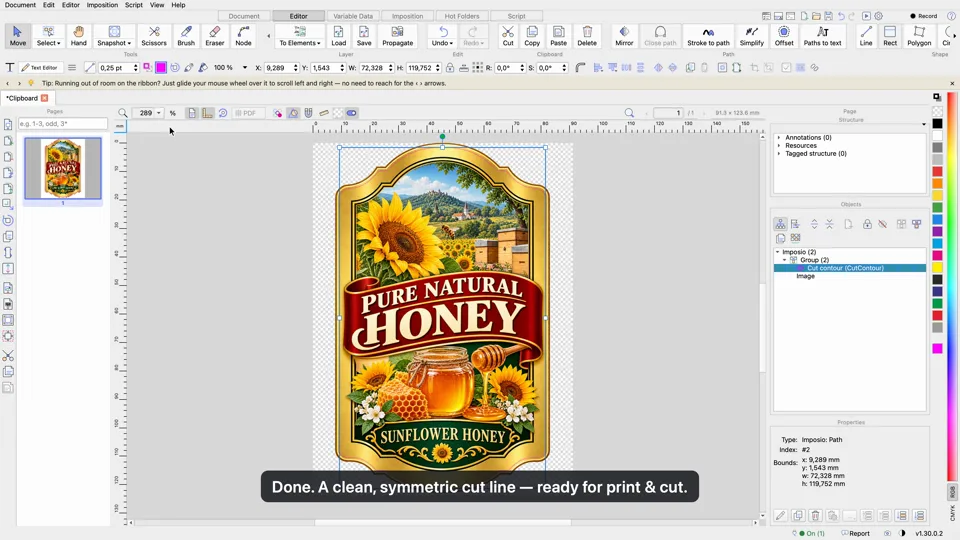The width and height of the screenshot is (960, 540).
Task: Expand the Annotations (0) node
Action: pos(779,137)
